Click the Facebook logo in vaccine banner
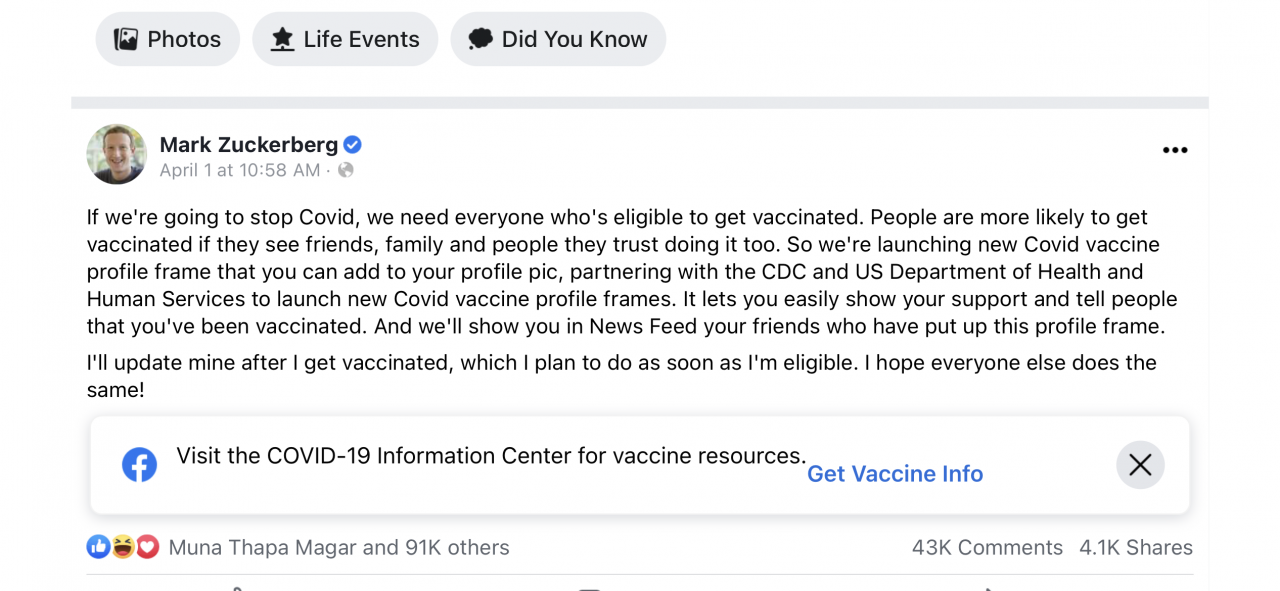The height and width of the screenshot is (591, 1280). point(140,465)
